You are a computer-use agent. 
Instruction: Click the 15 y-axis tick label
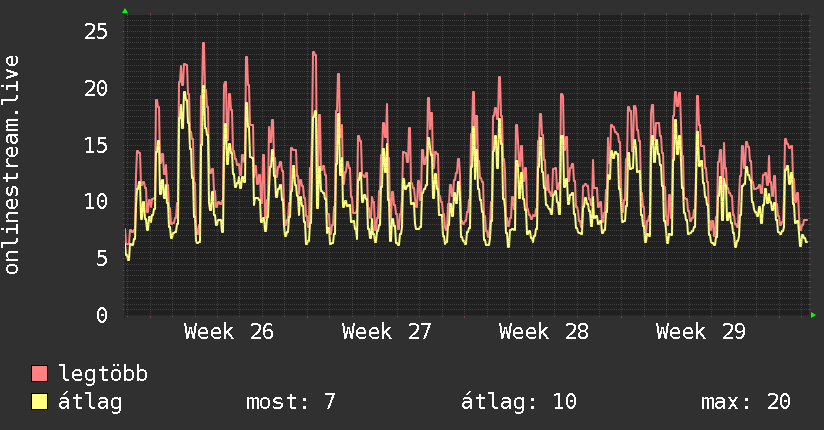[x=96, y=145]
